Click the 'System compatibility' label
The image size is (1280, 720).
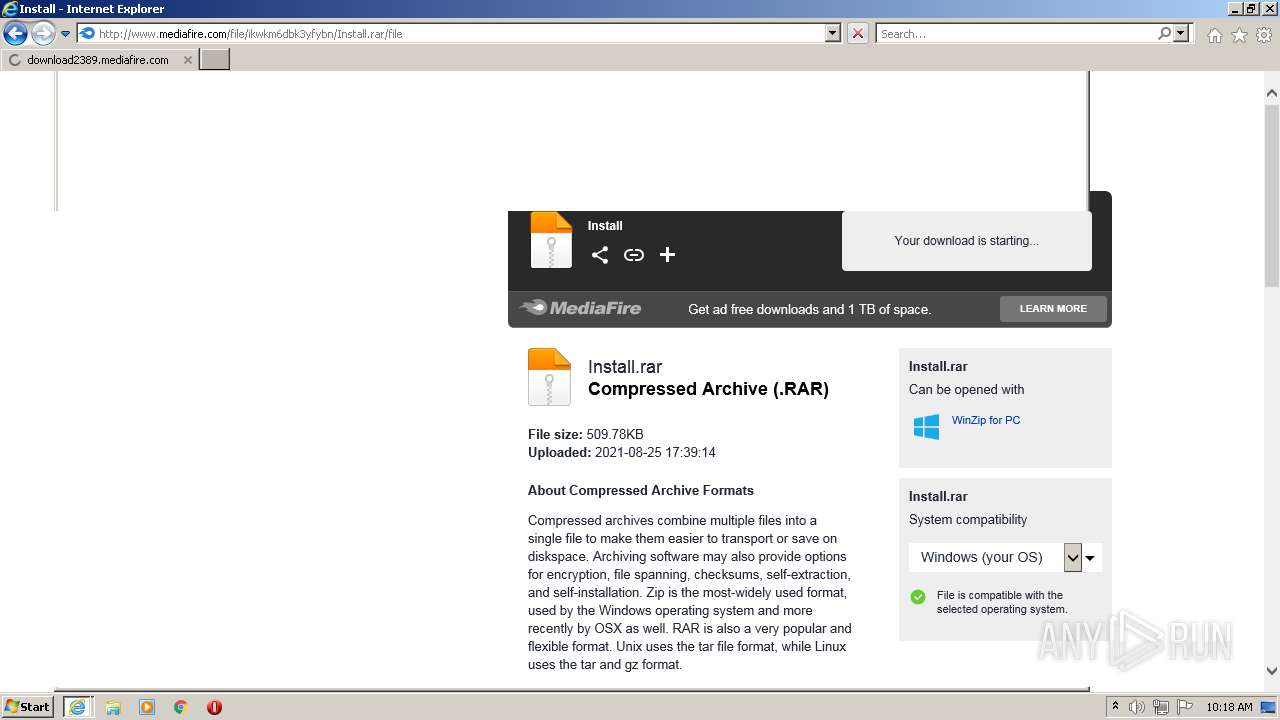tap(968, 520)
